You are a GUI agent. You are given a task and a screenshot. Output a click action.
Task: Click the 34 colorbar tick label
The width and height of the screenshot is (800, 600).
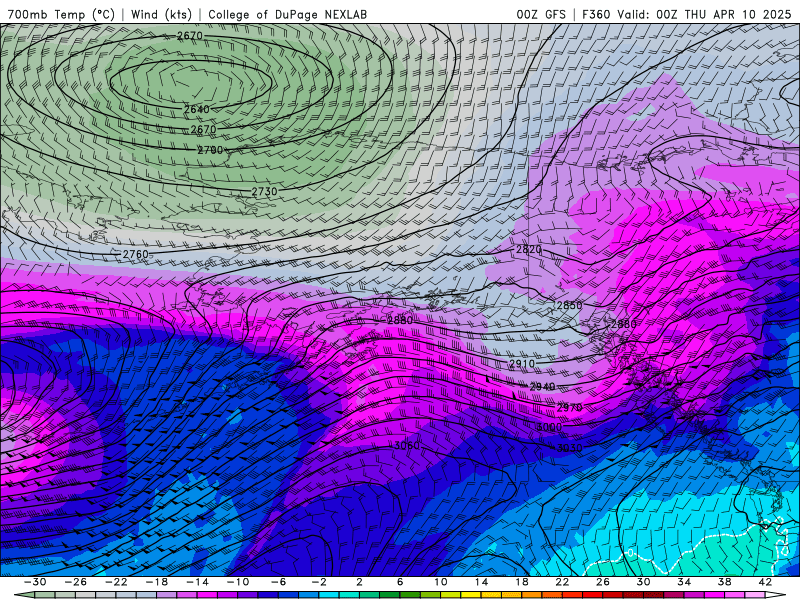click(x=684, y=582)
